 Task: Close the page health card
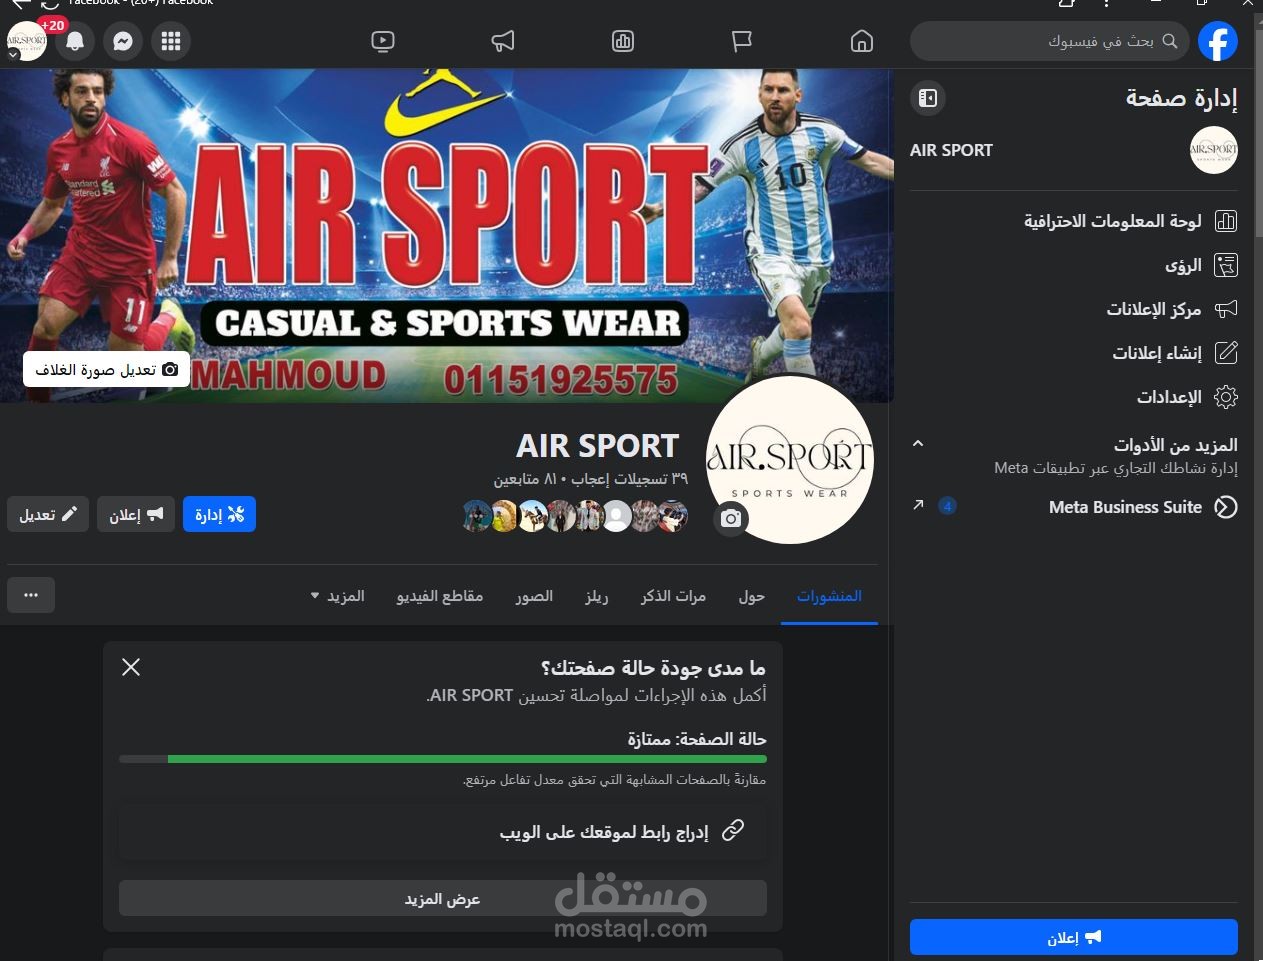click(x=131, y=667)
